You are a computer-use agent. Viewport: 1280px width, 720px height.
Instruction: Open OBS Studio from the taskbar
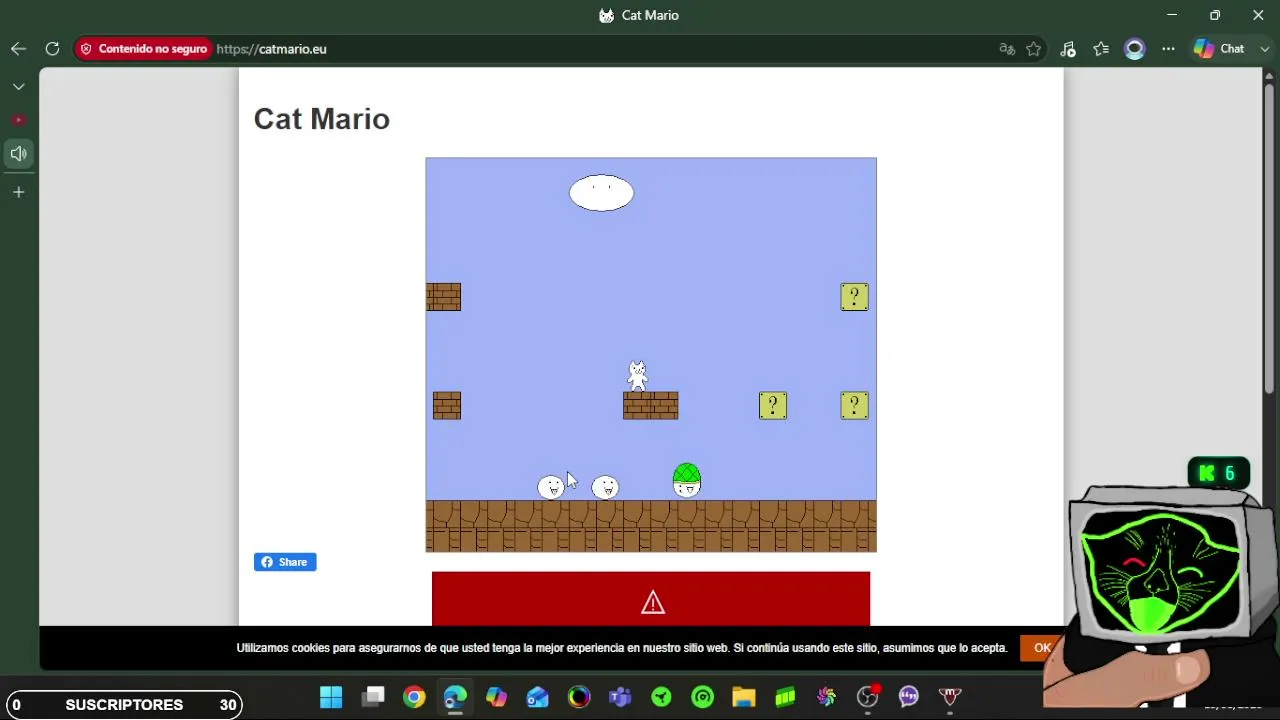[x=868, y=697]
